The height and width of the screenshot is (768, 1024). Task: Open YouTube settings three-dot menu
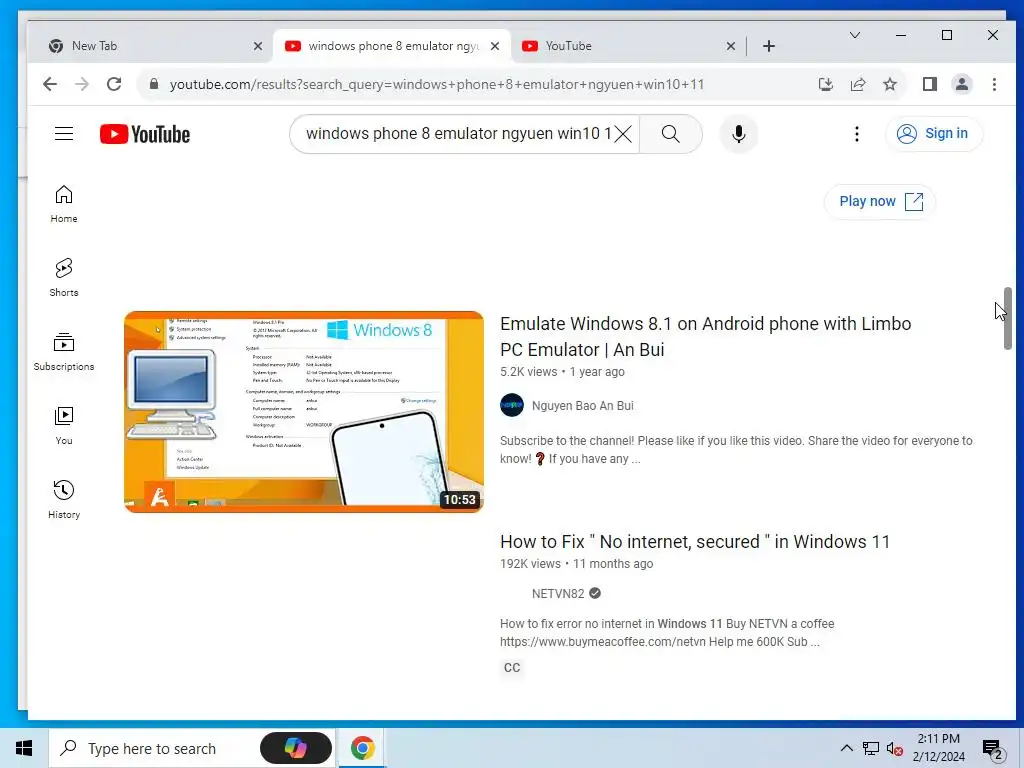coord(857,134)
